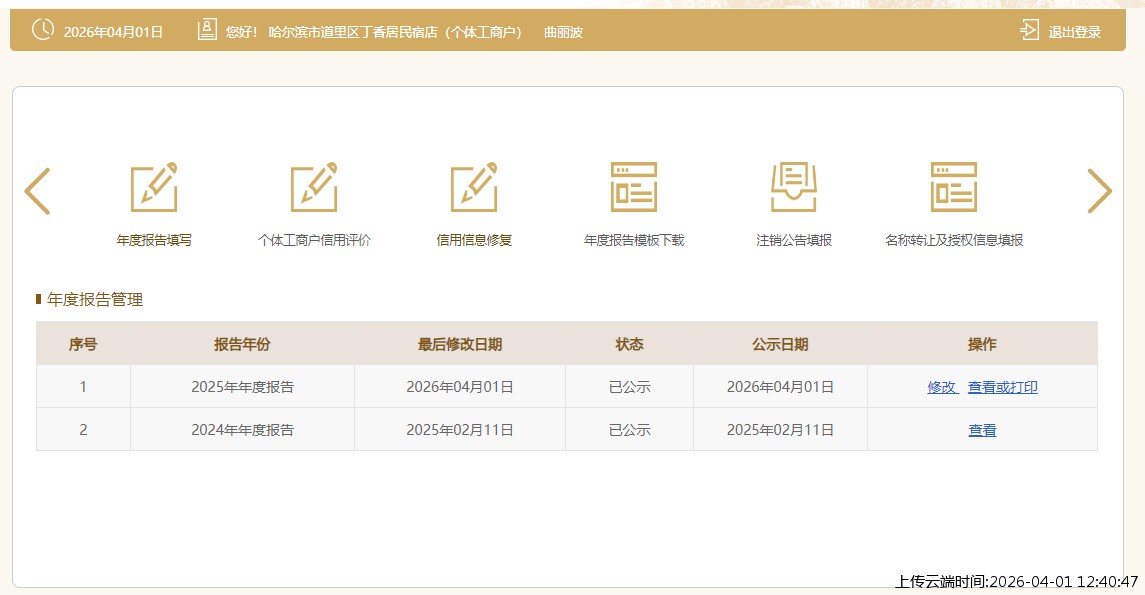This screenshot has height=595, width=1145.
Task: Click 查看 for the 2024年年度报告
Action: (982, 430)
